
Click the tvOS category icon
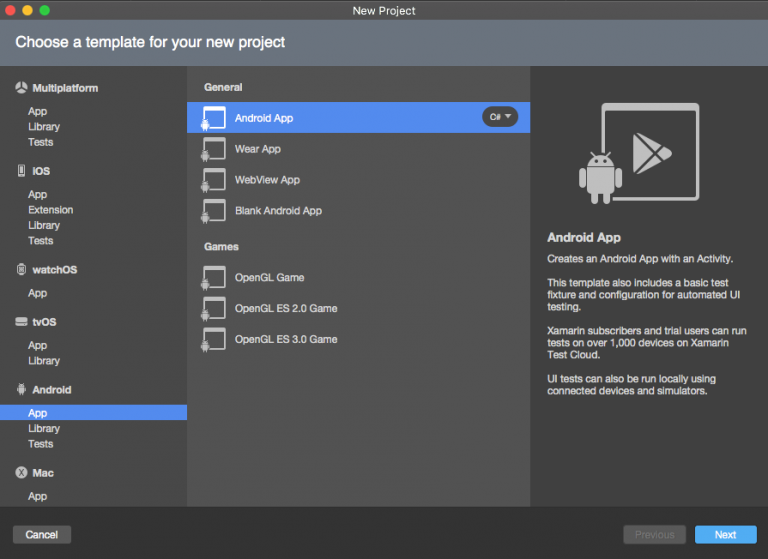point(21,322)
